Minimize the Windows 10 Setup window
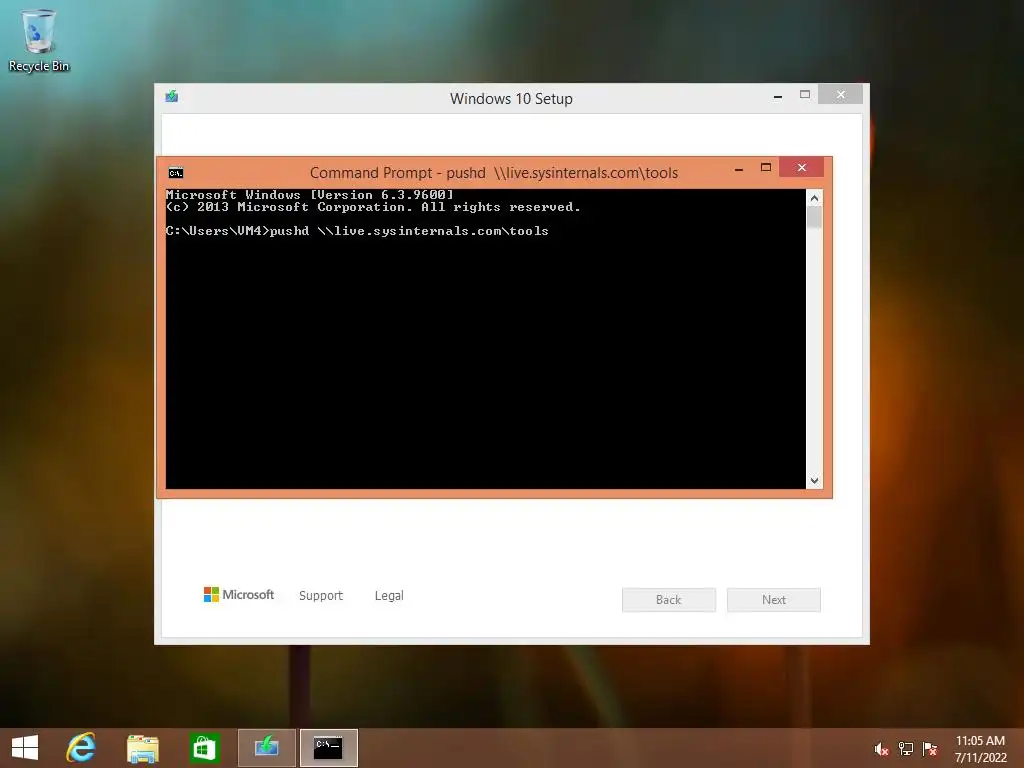This screenshot has height=768, width=1024. [x=778, y=95]
